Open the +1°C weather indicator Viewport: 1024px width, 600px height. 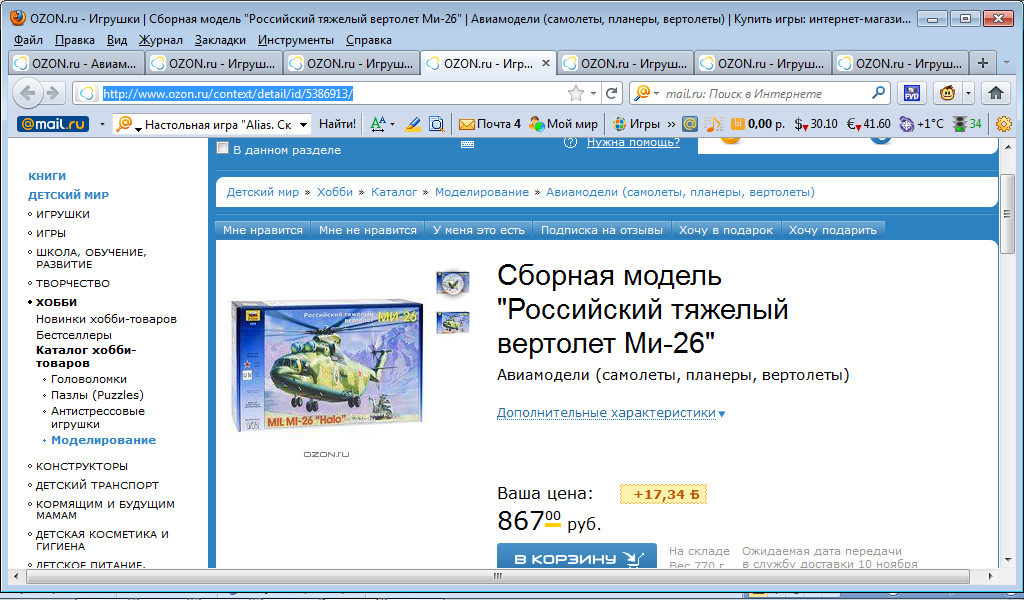921,123
